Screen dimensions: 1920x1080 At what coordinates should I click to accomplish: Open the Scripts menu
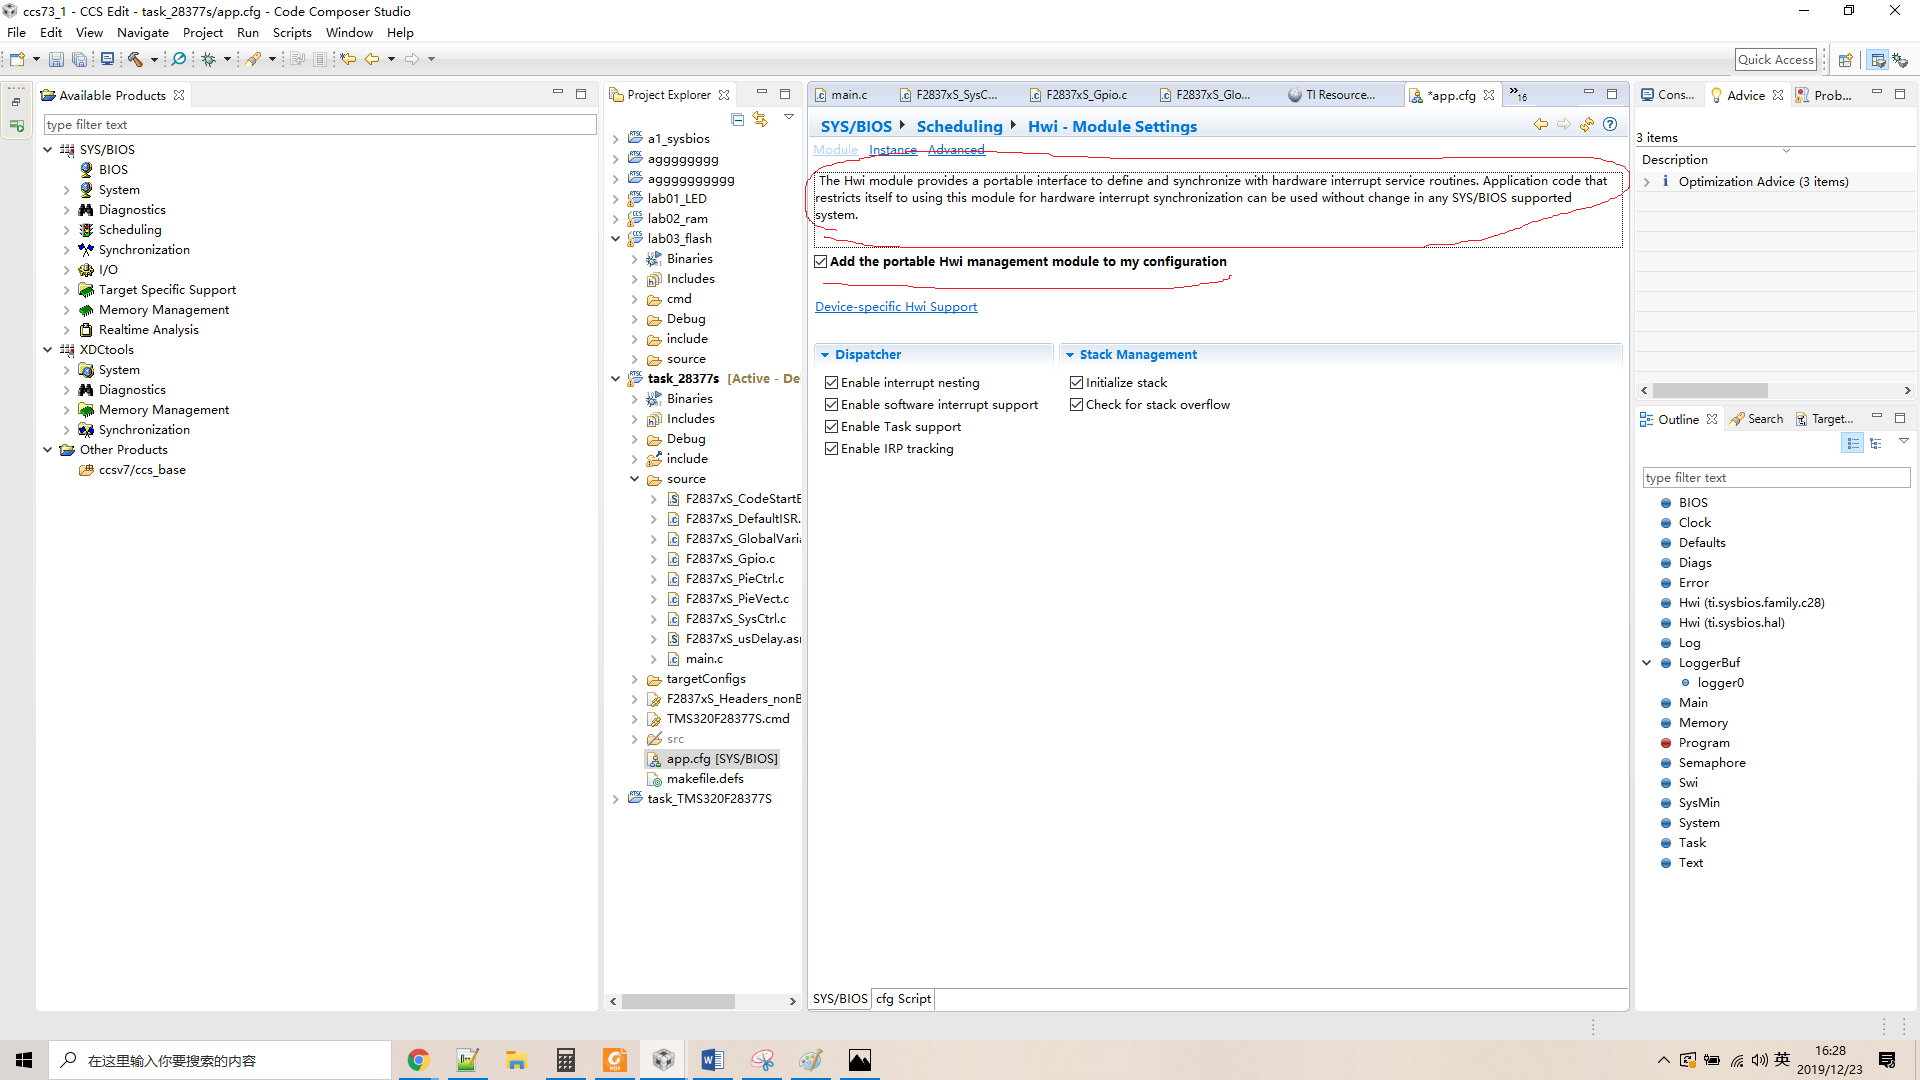pyautogui.click(x=292, y=32)
